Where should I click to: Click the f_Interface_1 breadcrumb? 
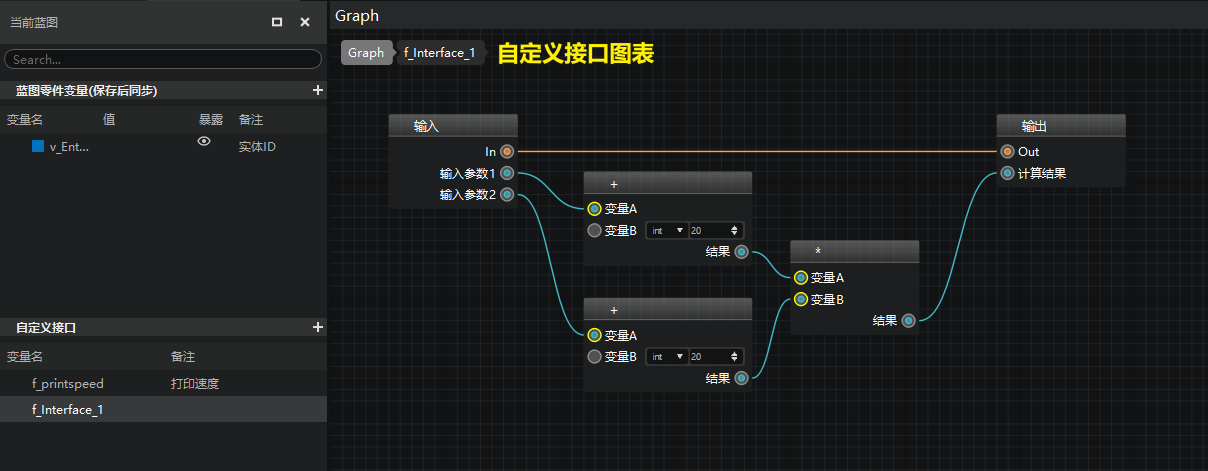click(440, 53)
